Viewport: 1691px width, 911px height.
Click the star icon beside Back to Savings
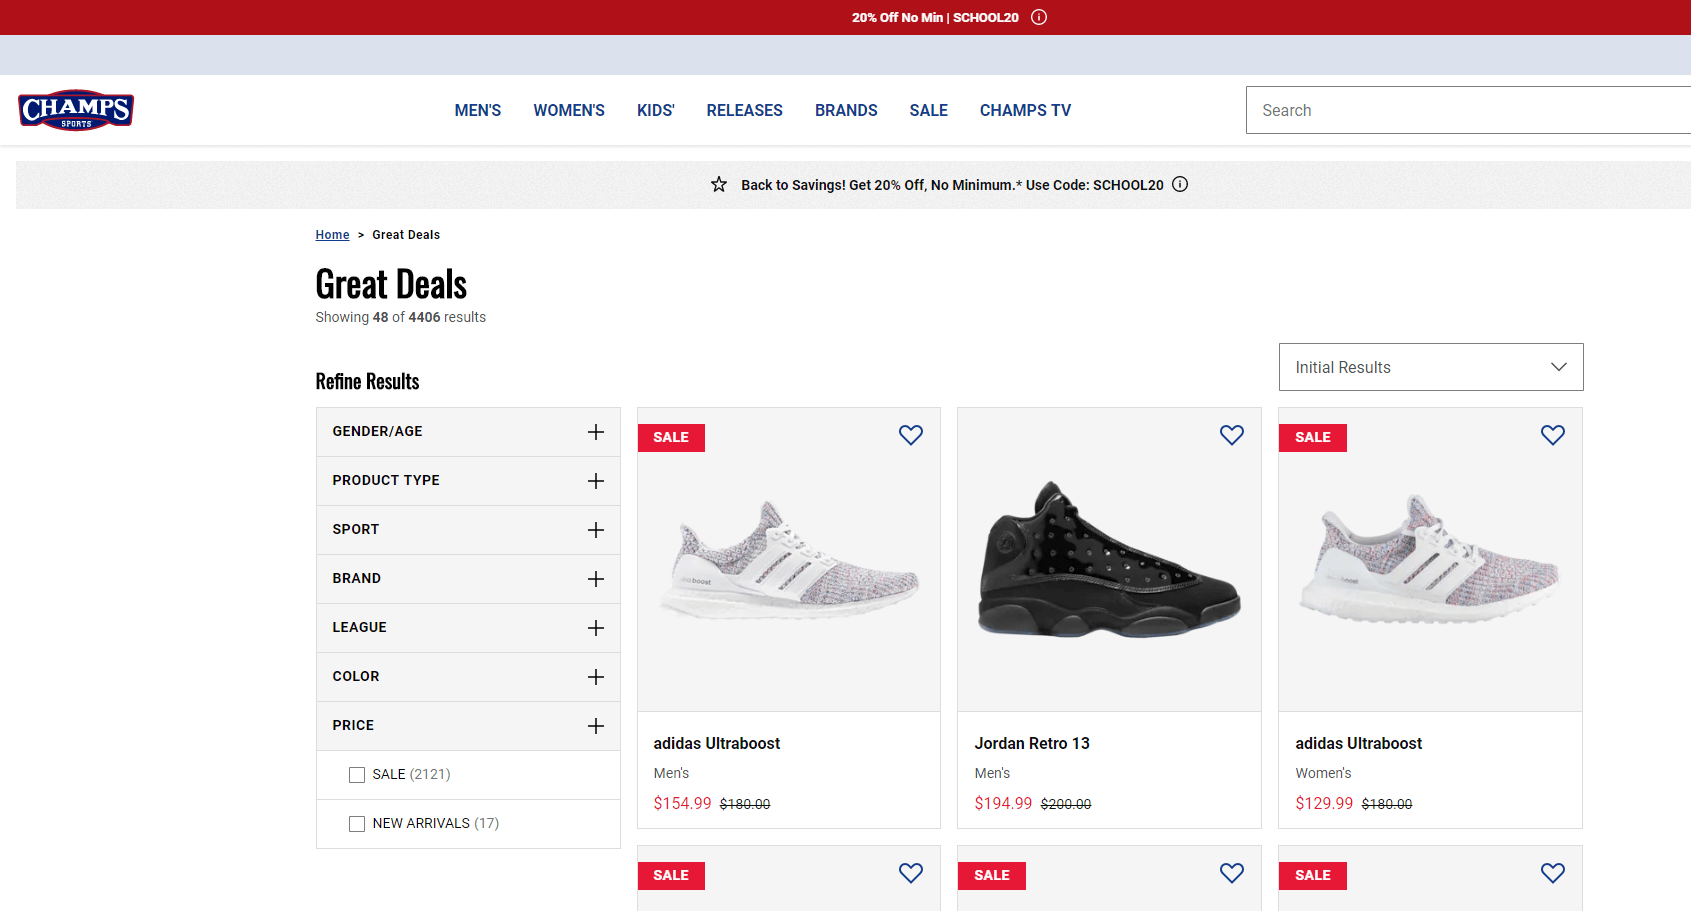click(x=719, y=184)
